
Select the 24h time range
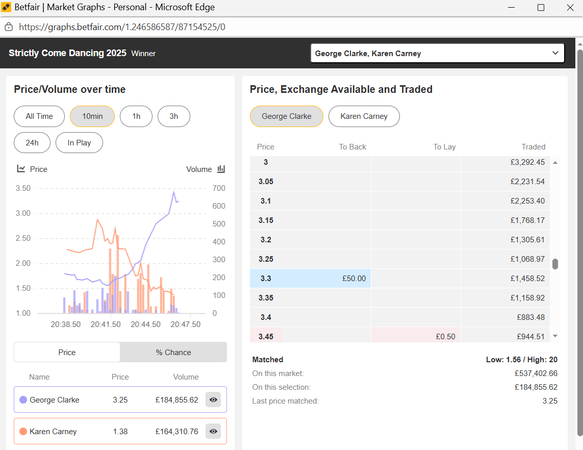(32, 143)
